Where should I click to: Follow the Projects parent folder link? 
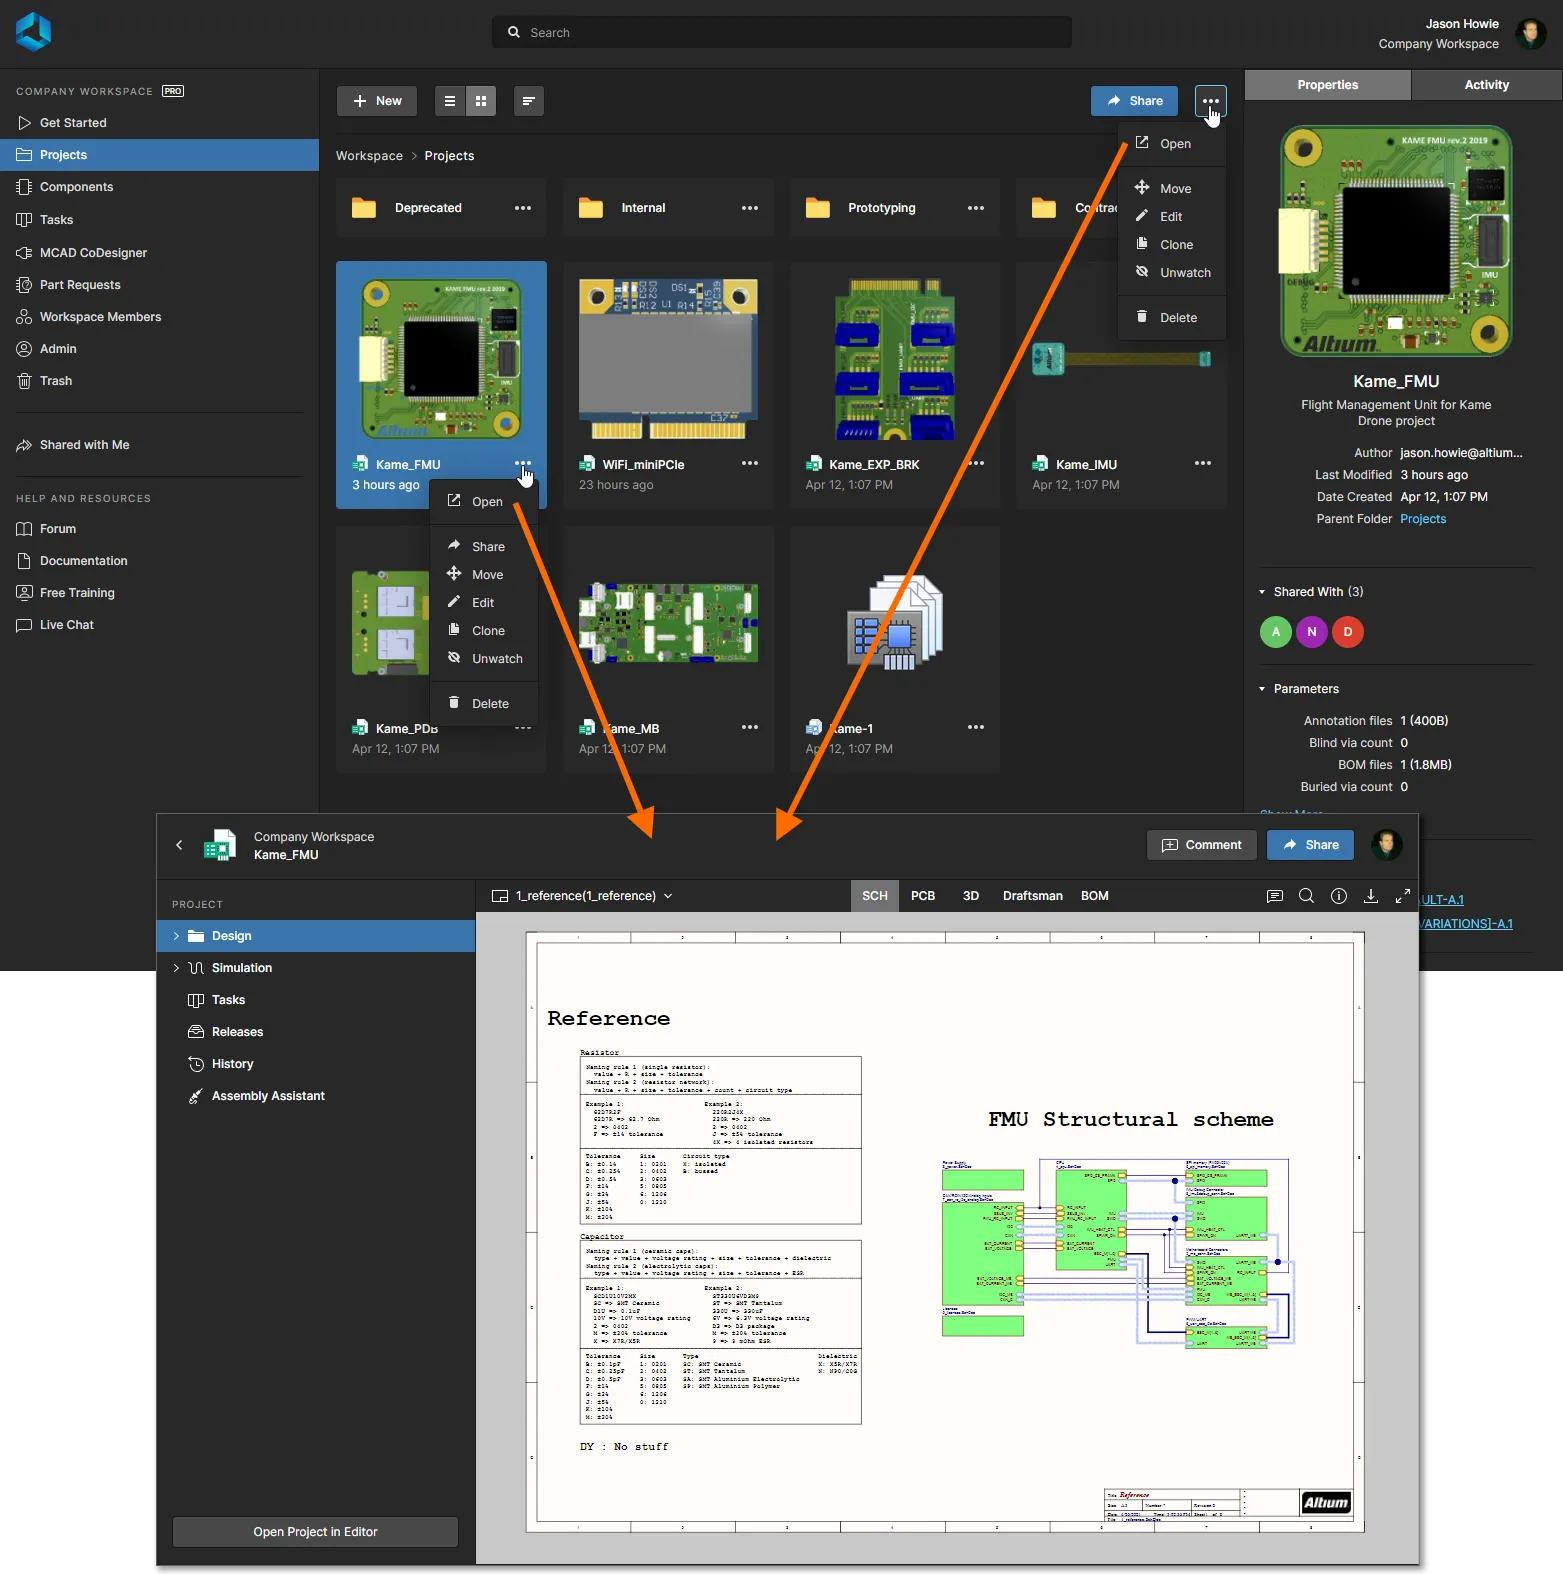point(1423,519)
